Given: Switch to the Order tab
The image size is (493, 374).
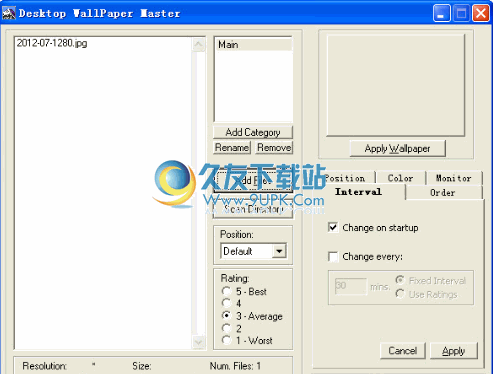Looking at the screenshot, I should click(443, 193).
